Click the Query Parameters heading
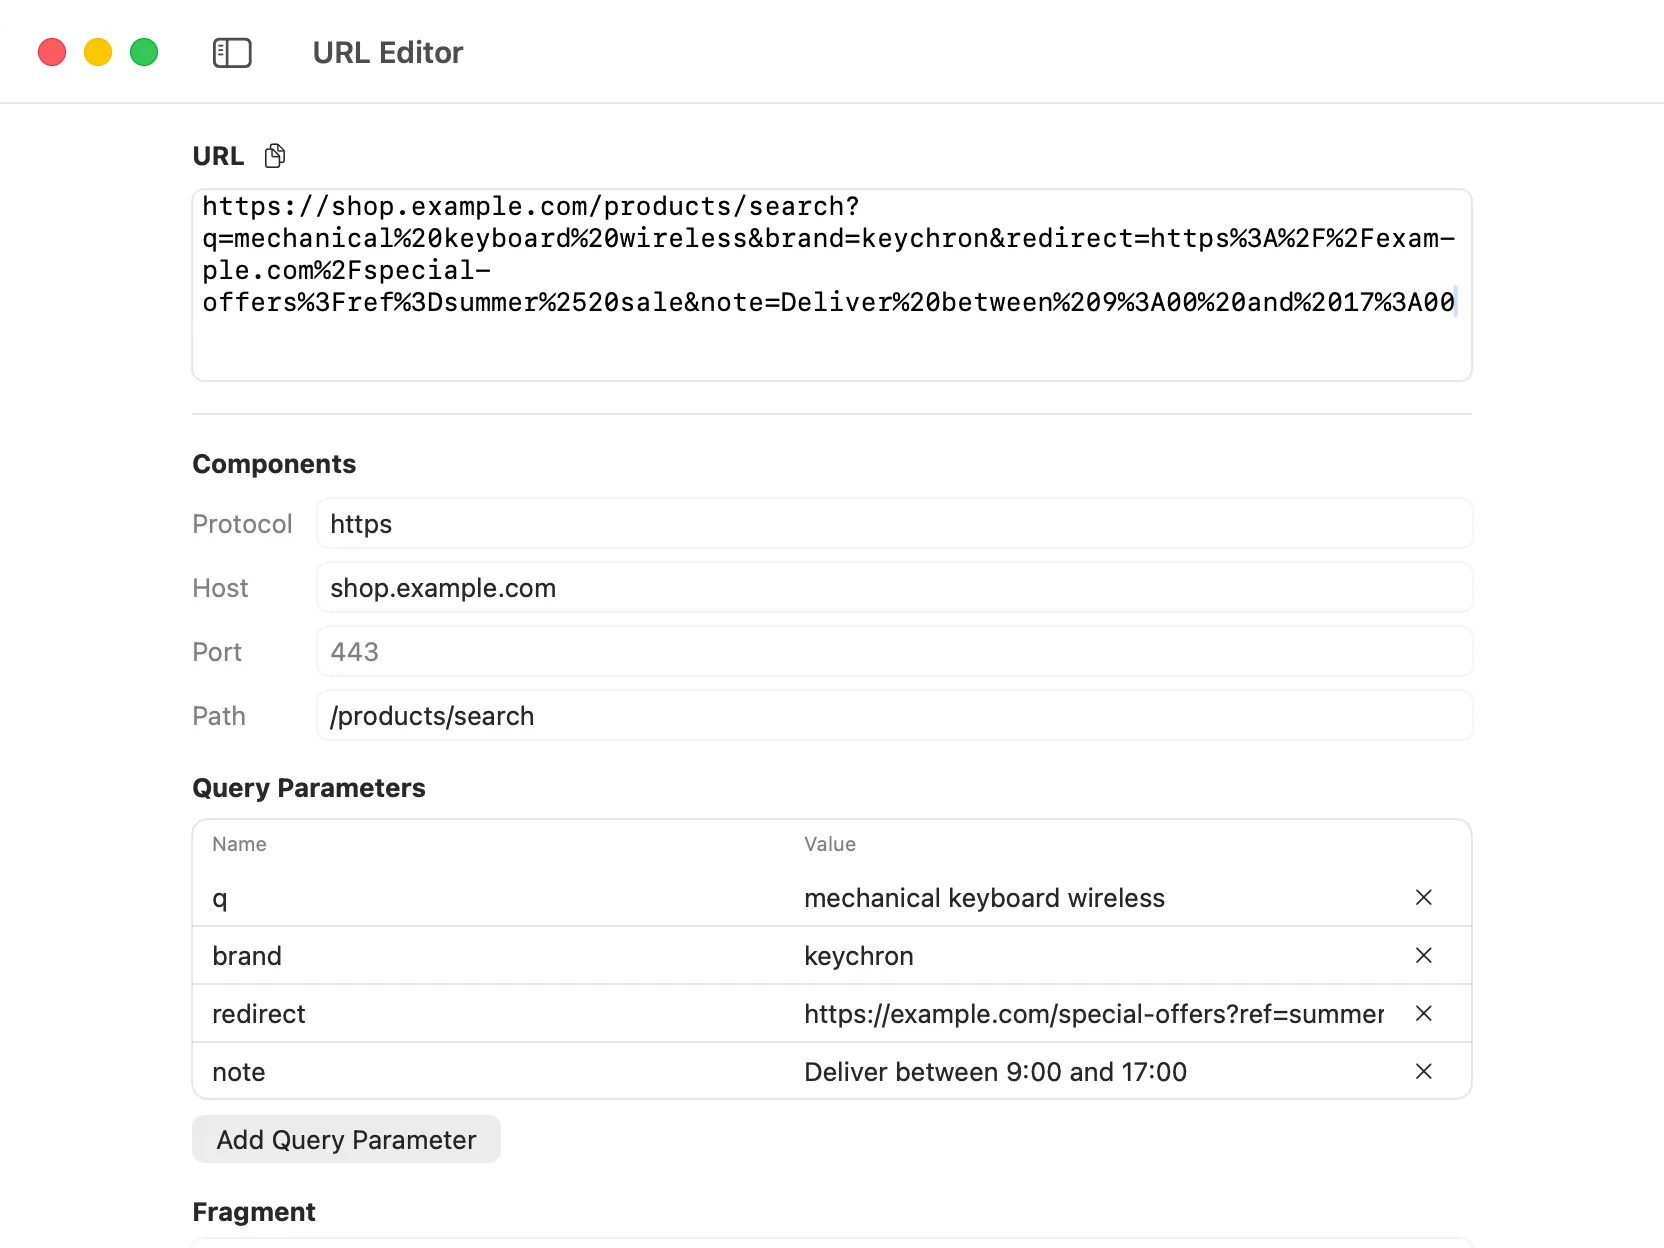 click(x=309, y=788)
